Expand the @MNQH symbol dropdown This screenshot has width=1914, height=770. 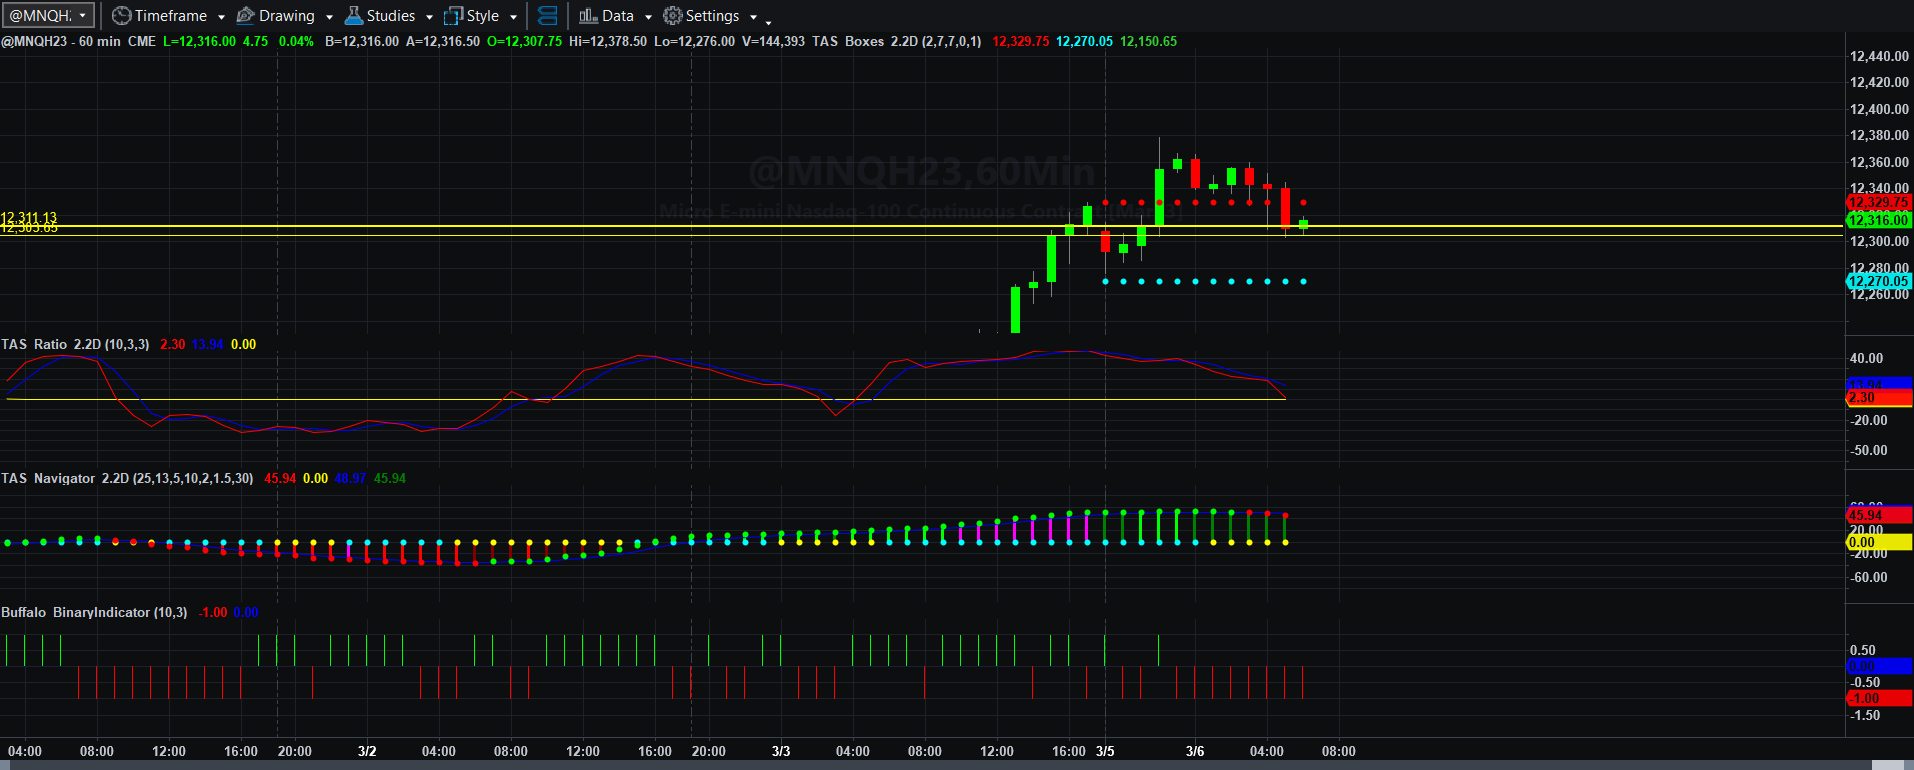83,16
